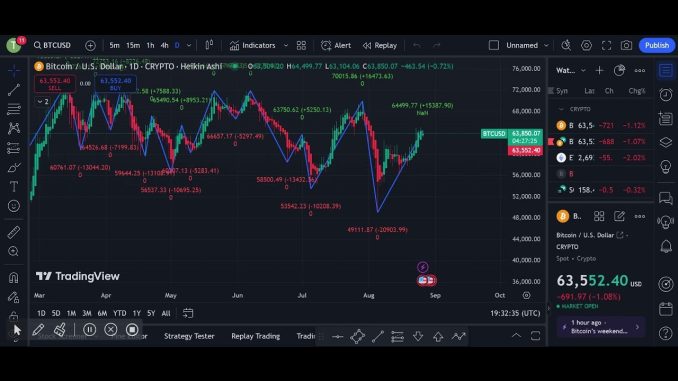Click the red SELL price button
678x381 pixels.
pos(55,84)
